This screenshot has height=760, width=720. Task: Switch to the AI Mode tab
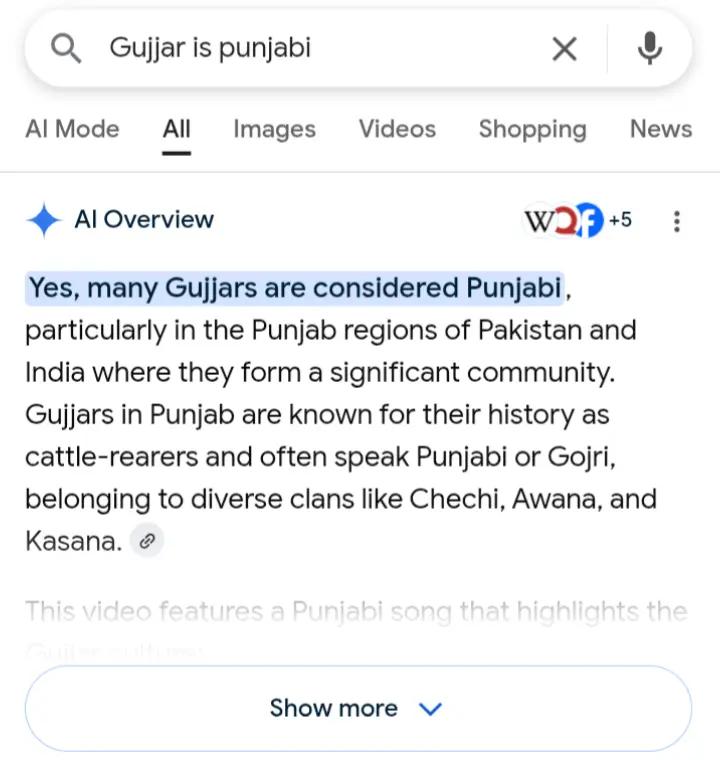point(72,129)
